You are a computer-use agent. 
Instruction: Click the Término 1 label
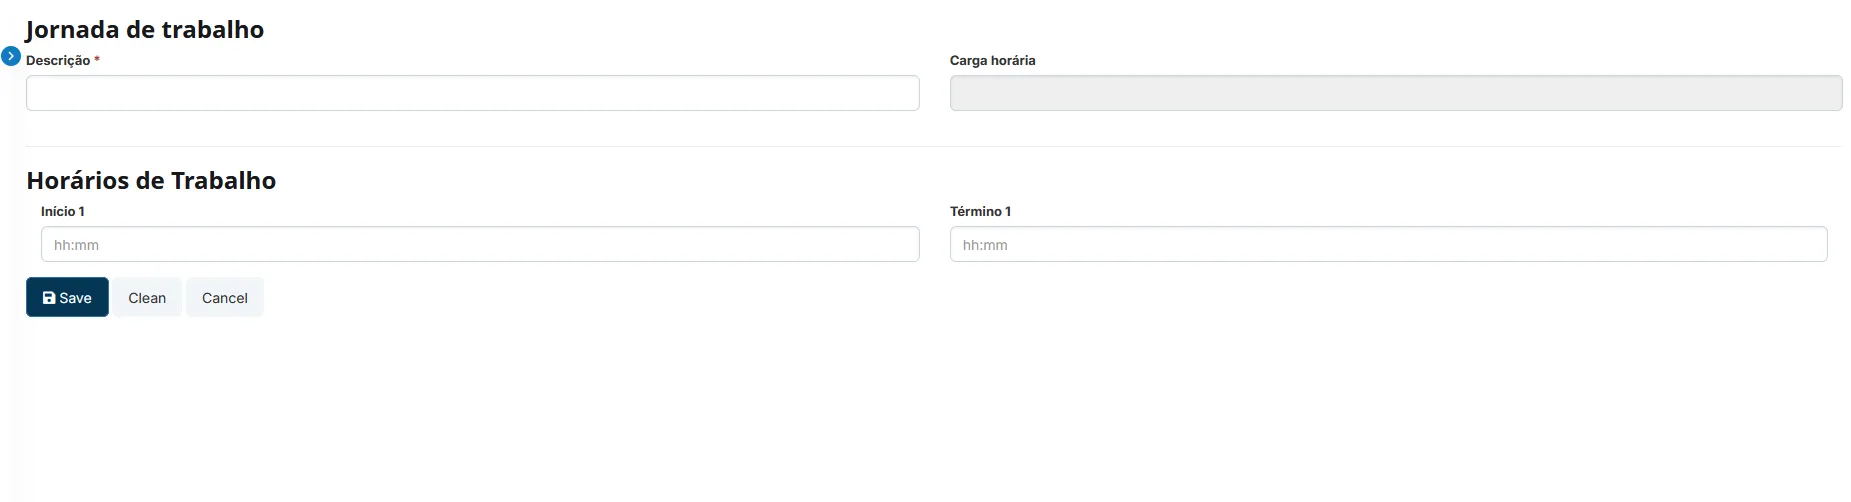pyautogui.click(x=981, y=211)
